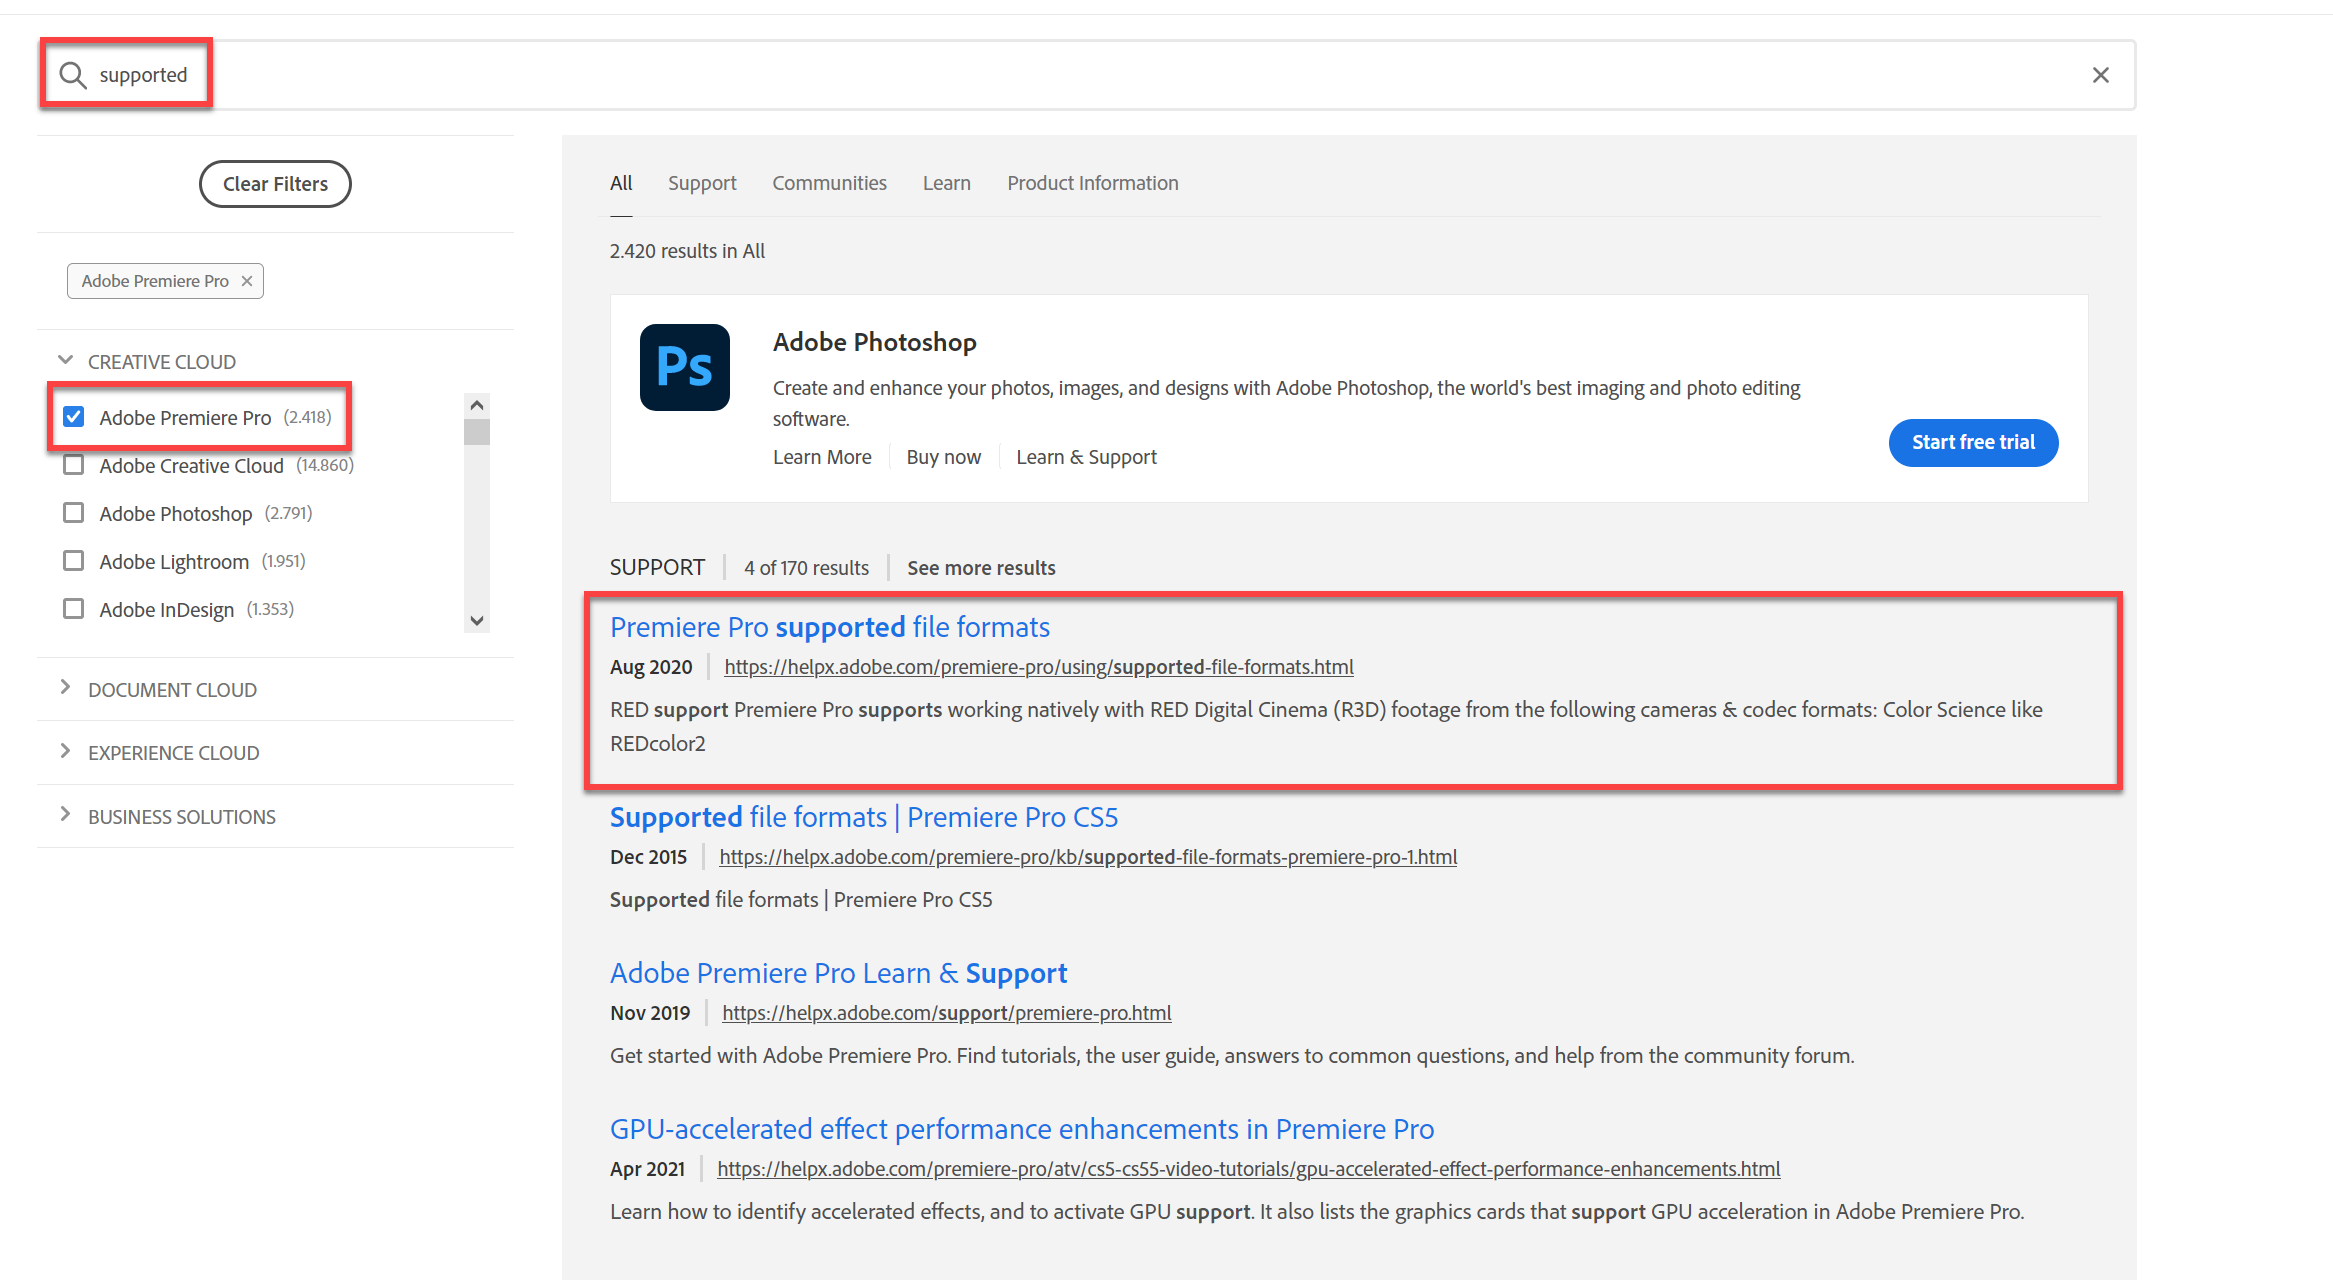Click the search magnifying glass icon
Image resolution: width=2333 pixels, height=1280 pixels.
pos(71,74)
